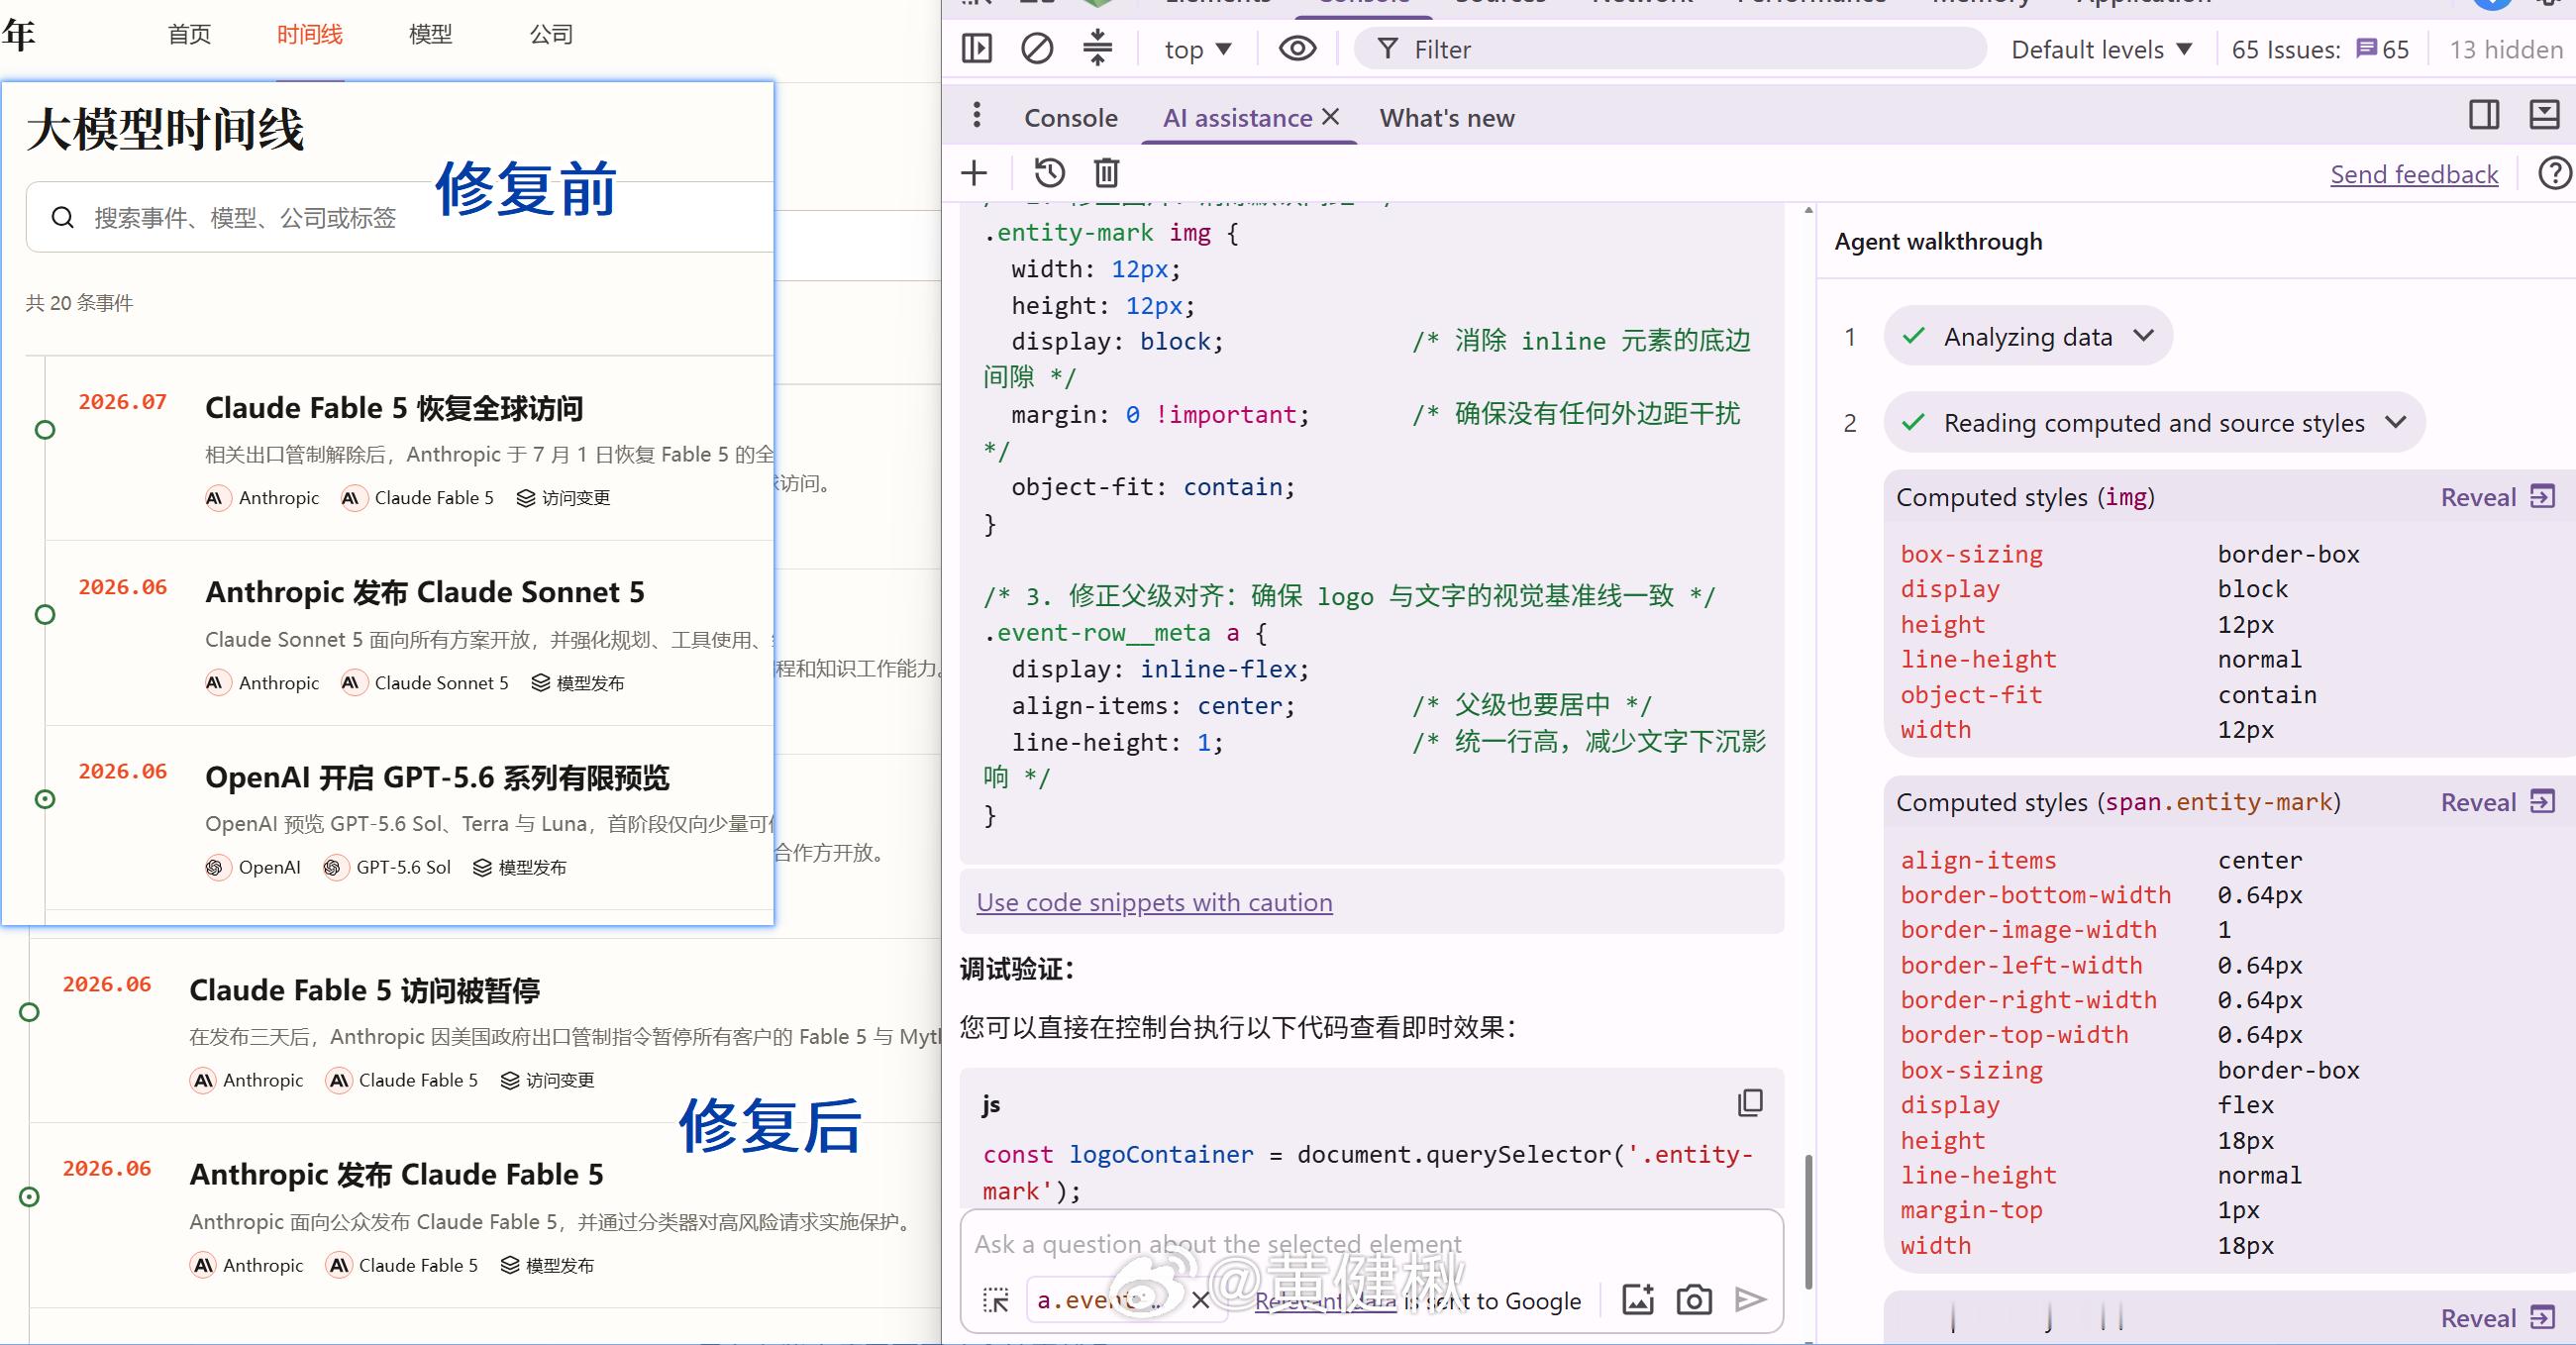2576x1345 pixels.
Task: Open the AI chat history icon
Action: 1049,173
